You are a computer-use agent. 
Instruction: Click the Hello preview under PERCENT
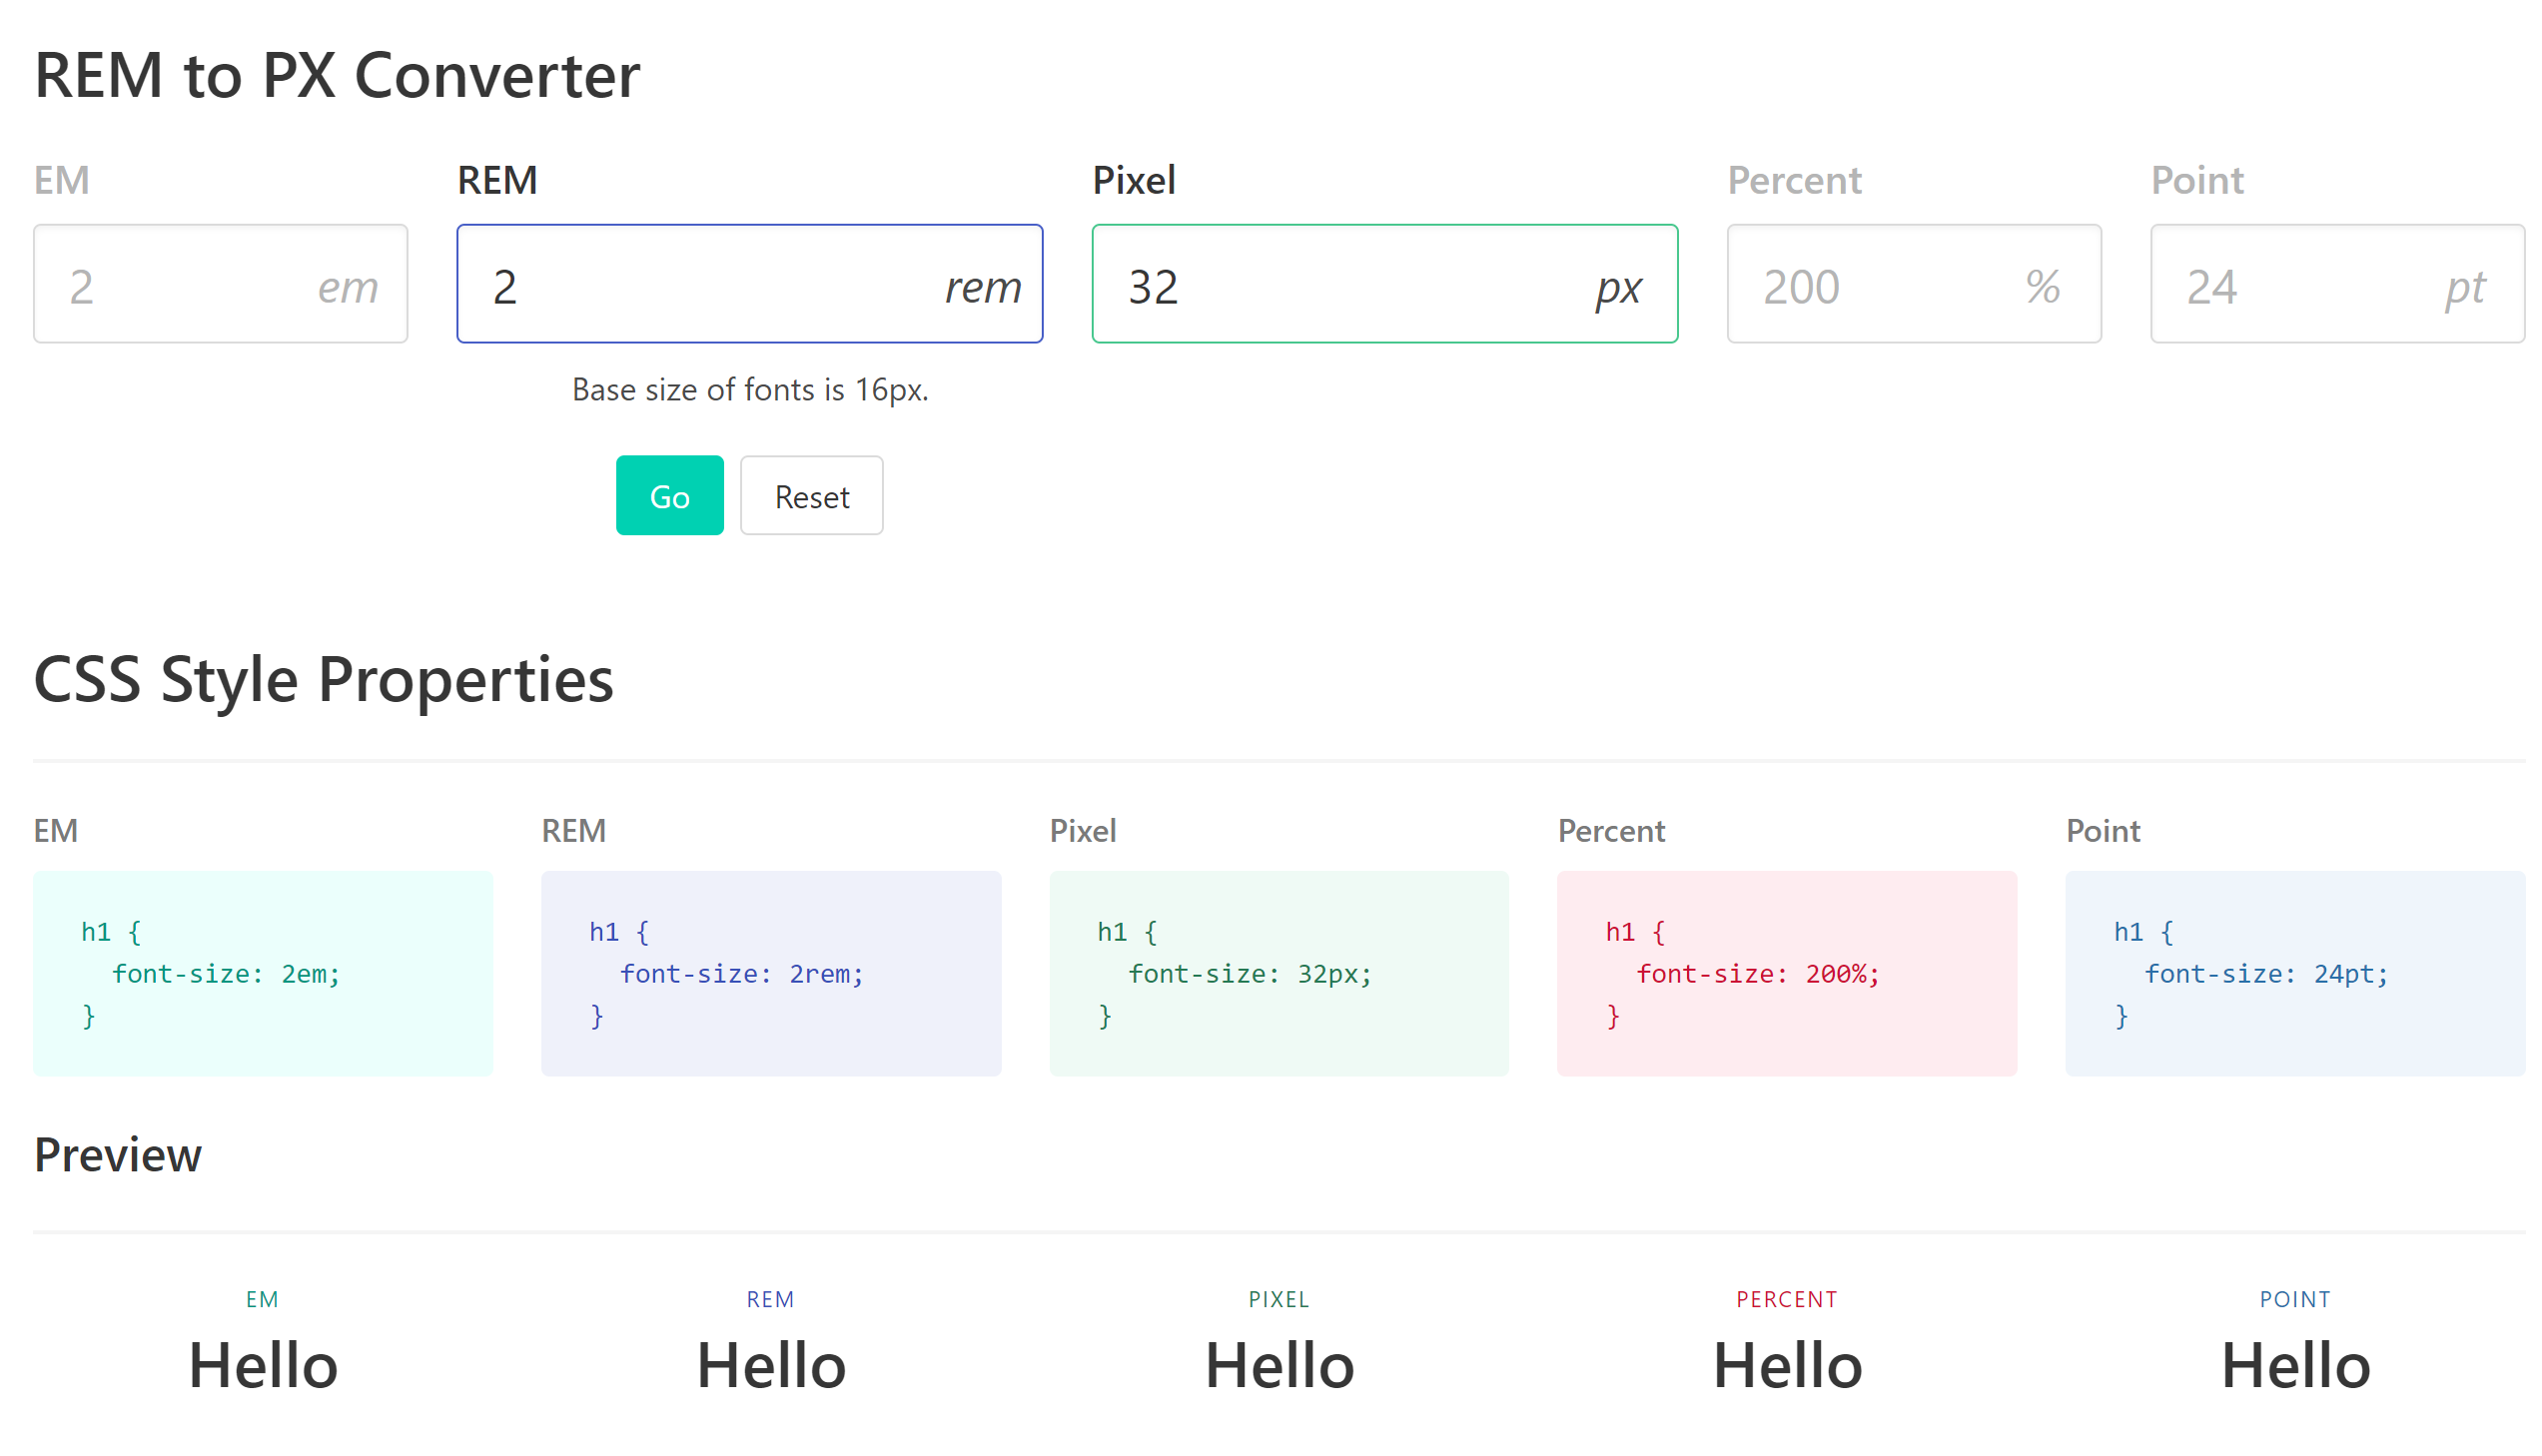tap(1787, 1366)
